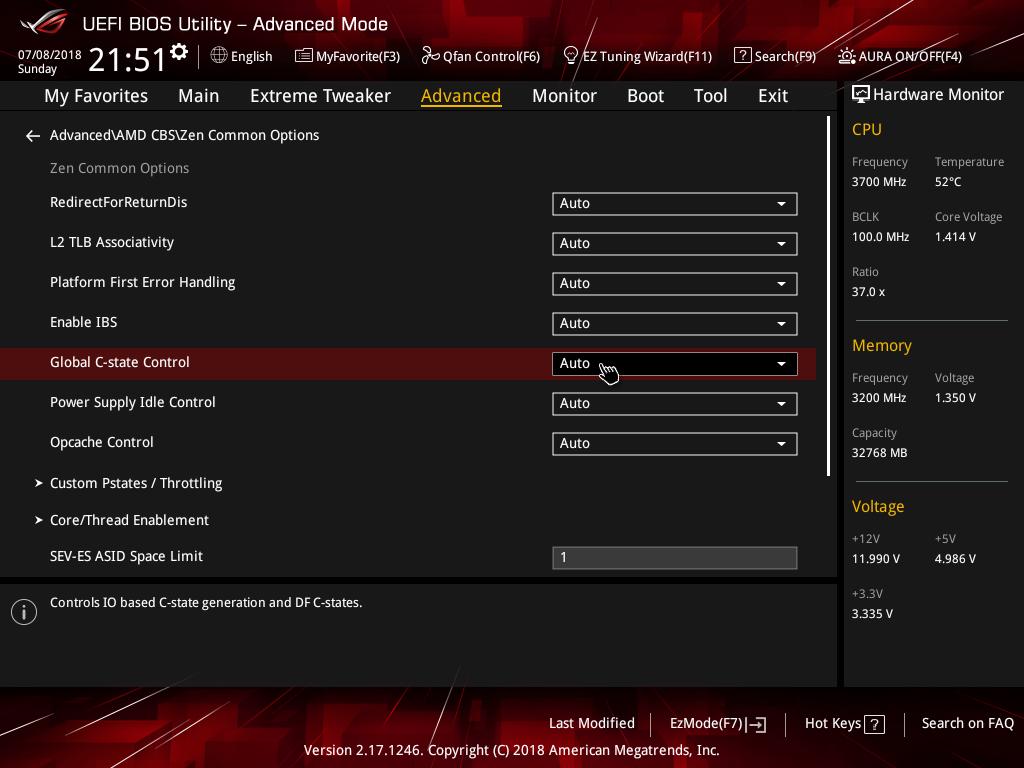Open Enable IBS dropdown
1024x768 pixels.
[x=675, y=323]
